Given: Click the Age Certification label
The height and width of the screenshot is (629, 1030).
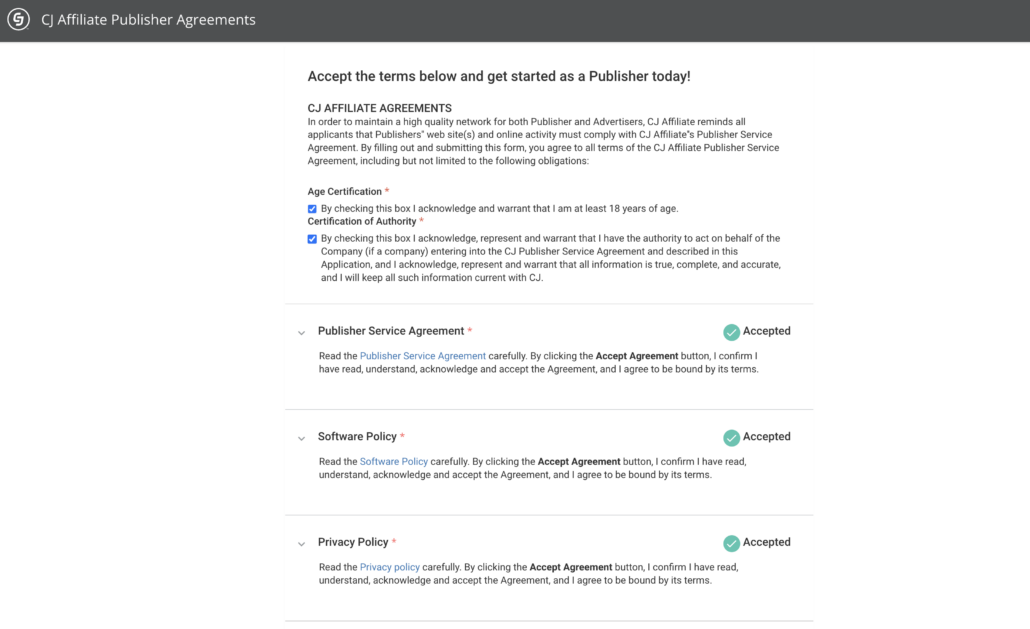Looking at the screenshot, I should [345, 192].
